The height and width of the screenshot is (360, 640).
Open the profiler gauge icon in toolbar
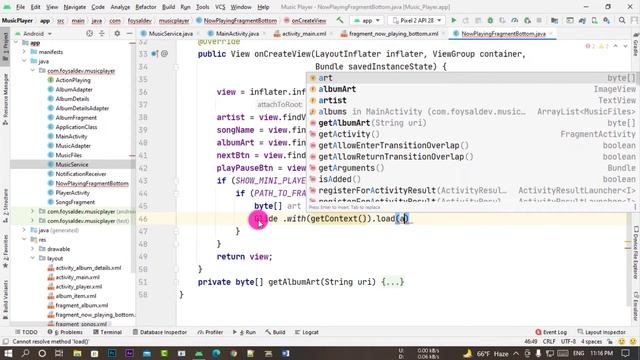point(515,20)
